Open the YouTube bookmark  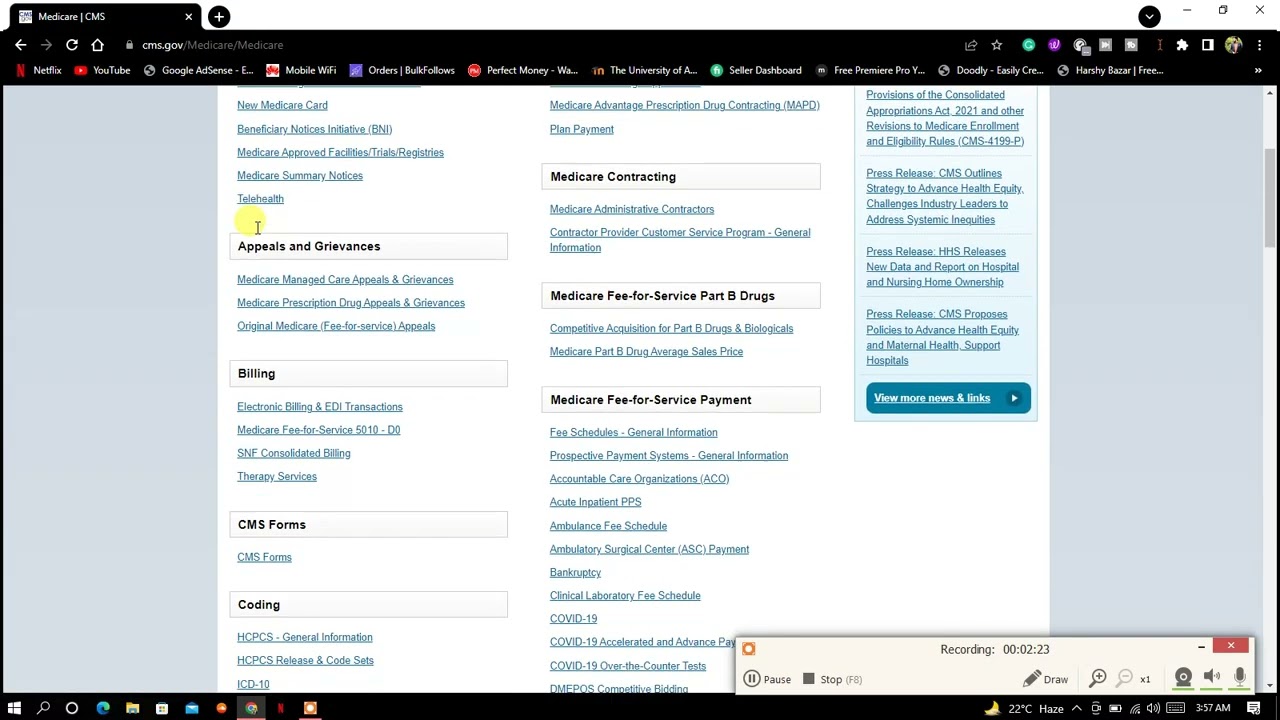[103, 70]
